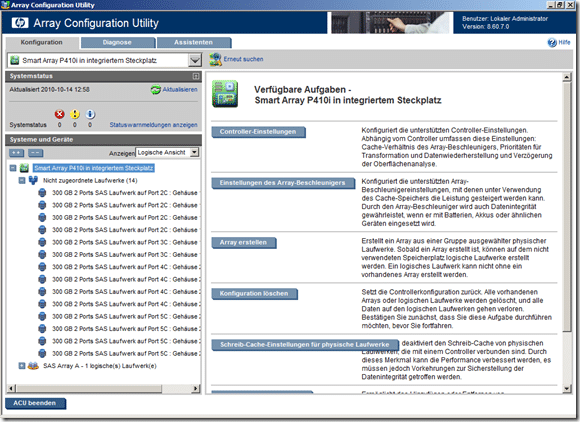Click the ACU beenden button
The height and width of the screenshot is (422, 580).
click(35, 403)
